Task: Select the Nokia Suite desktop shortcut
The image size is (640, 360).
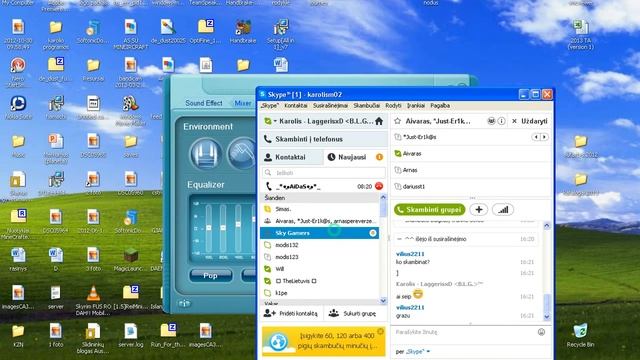Action: pyautogui.click(x=18, y=107)
